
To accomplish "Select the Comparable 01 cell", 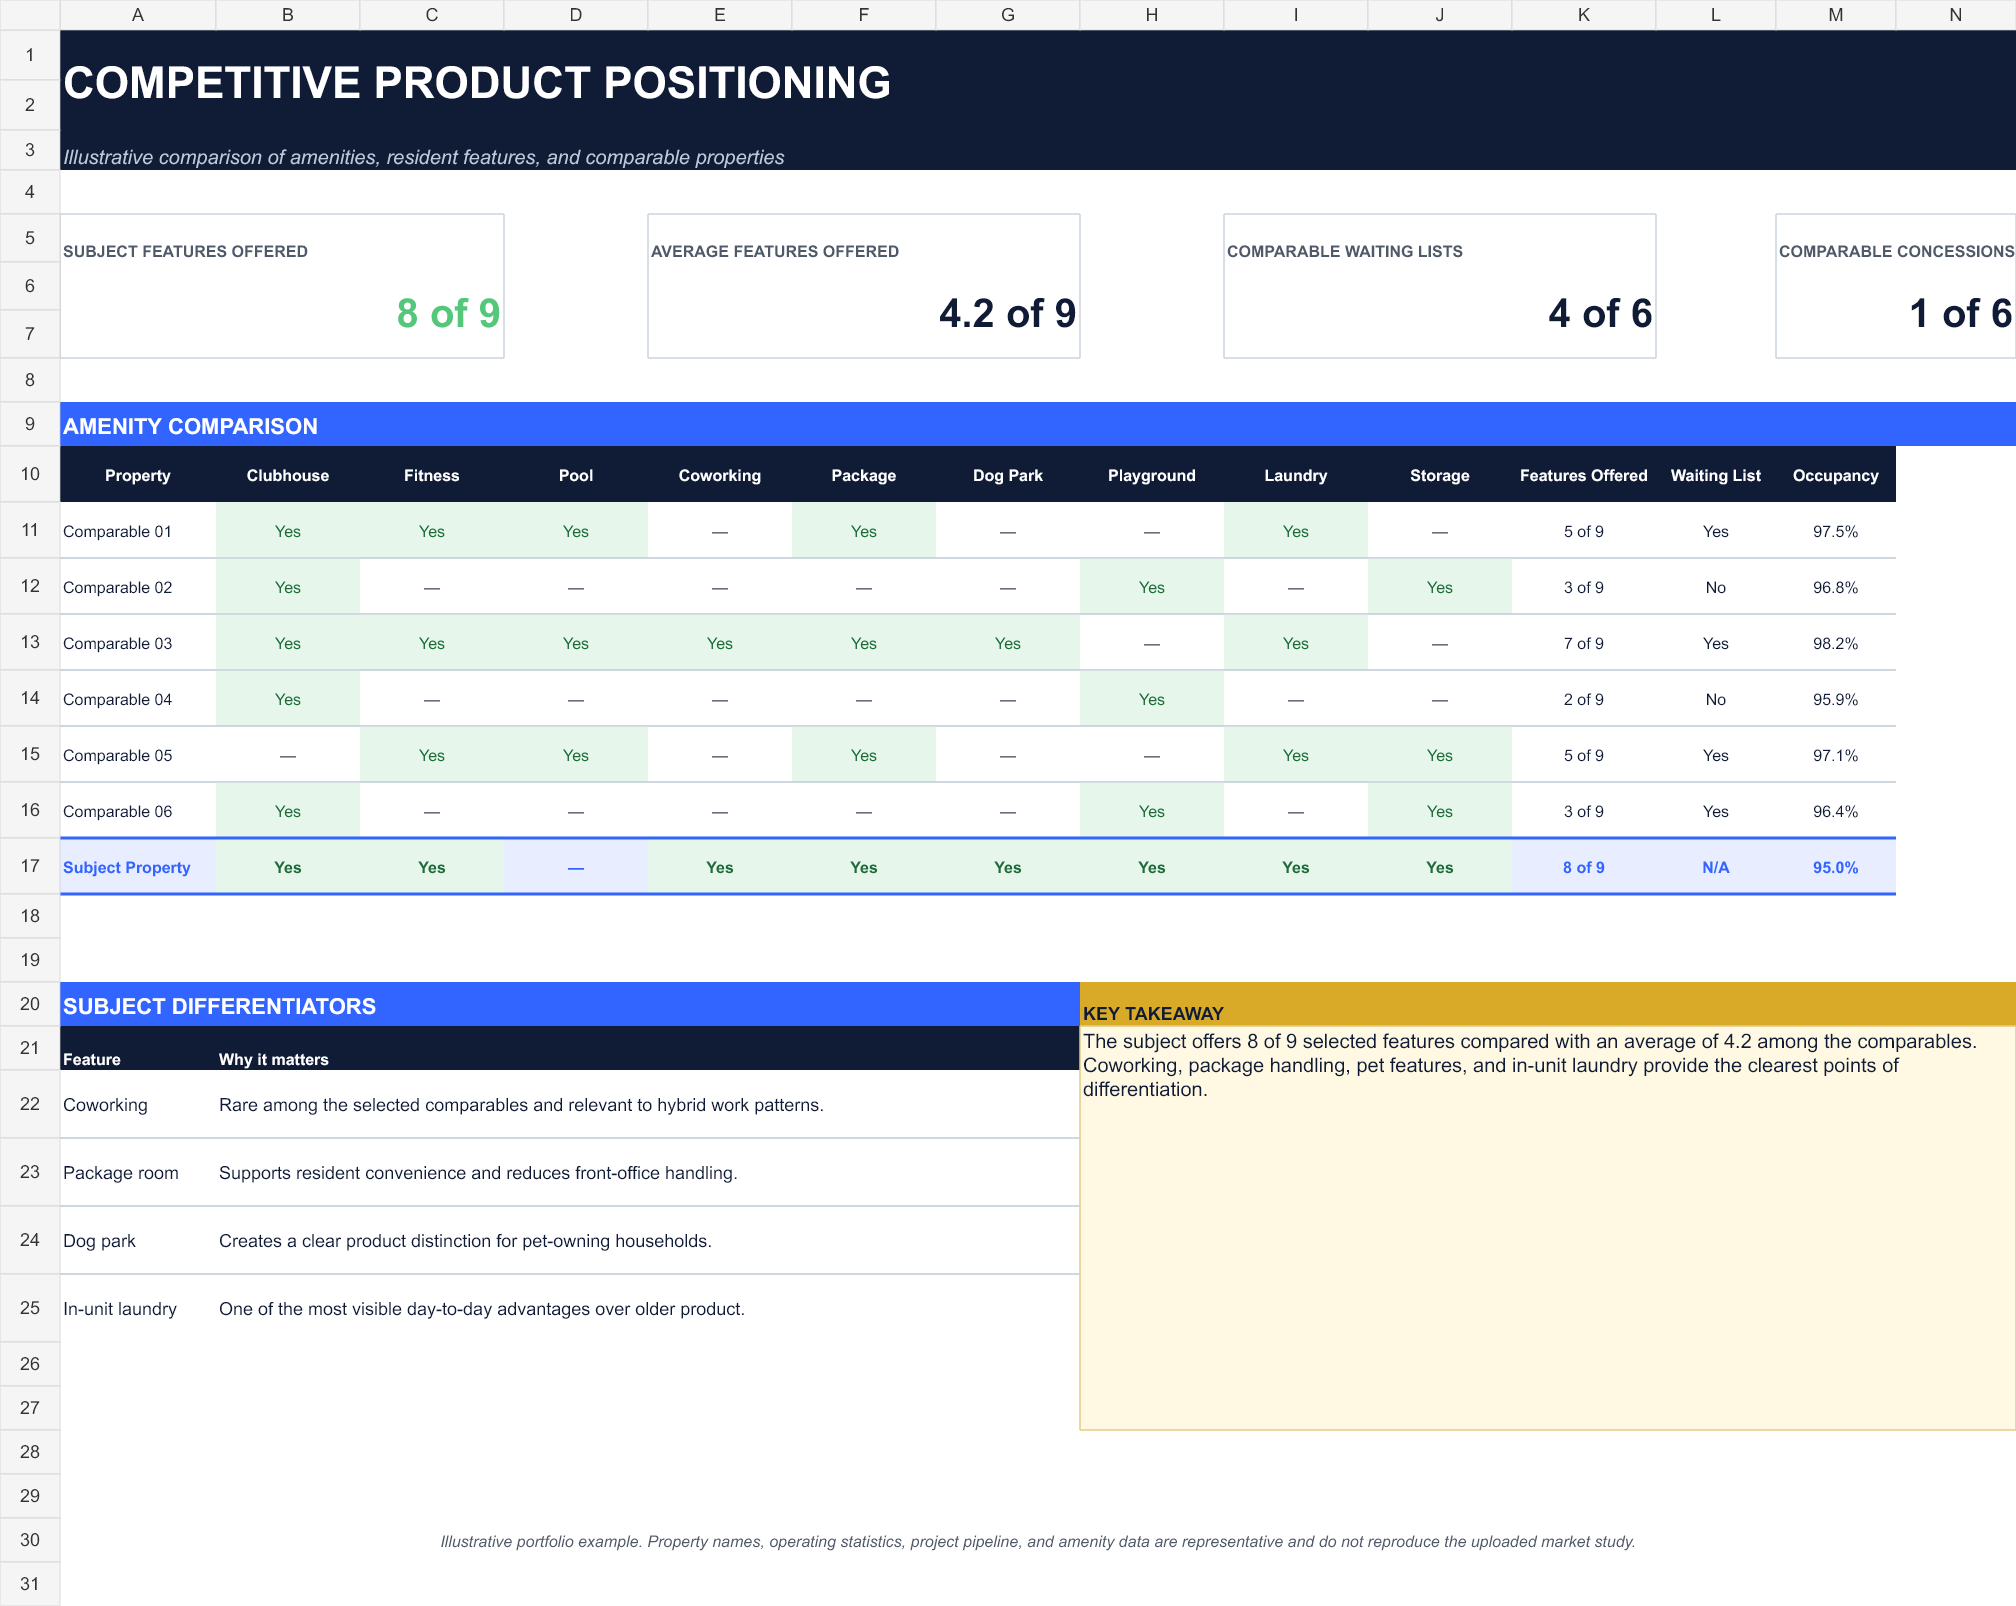I will [x=138, y=530].
